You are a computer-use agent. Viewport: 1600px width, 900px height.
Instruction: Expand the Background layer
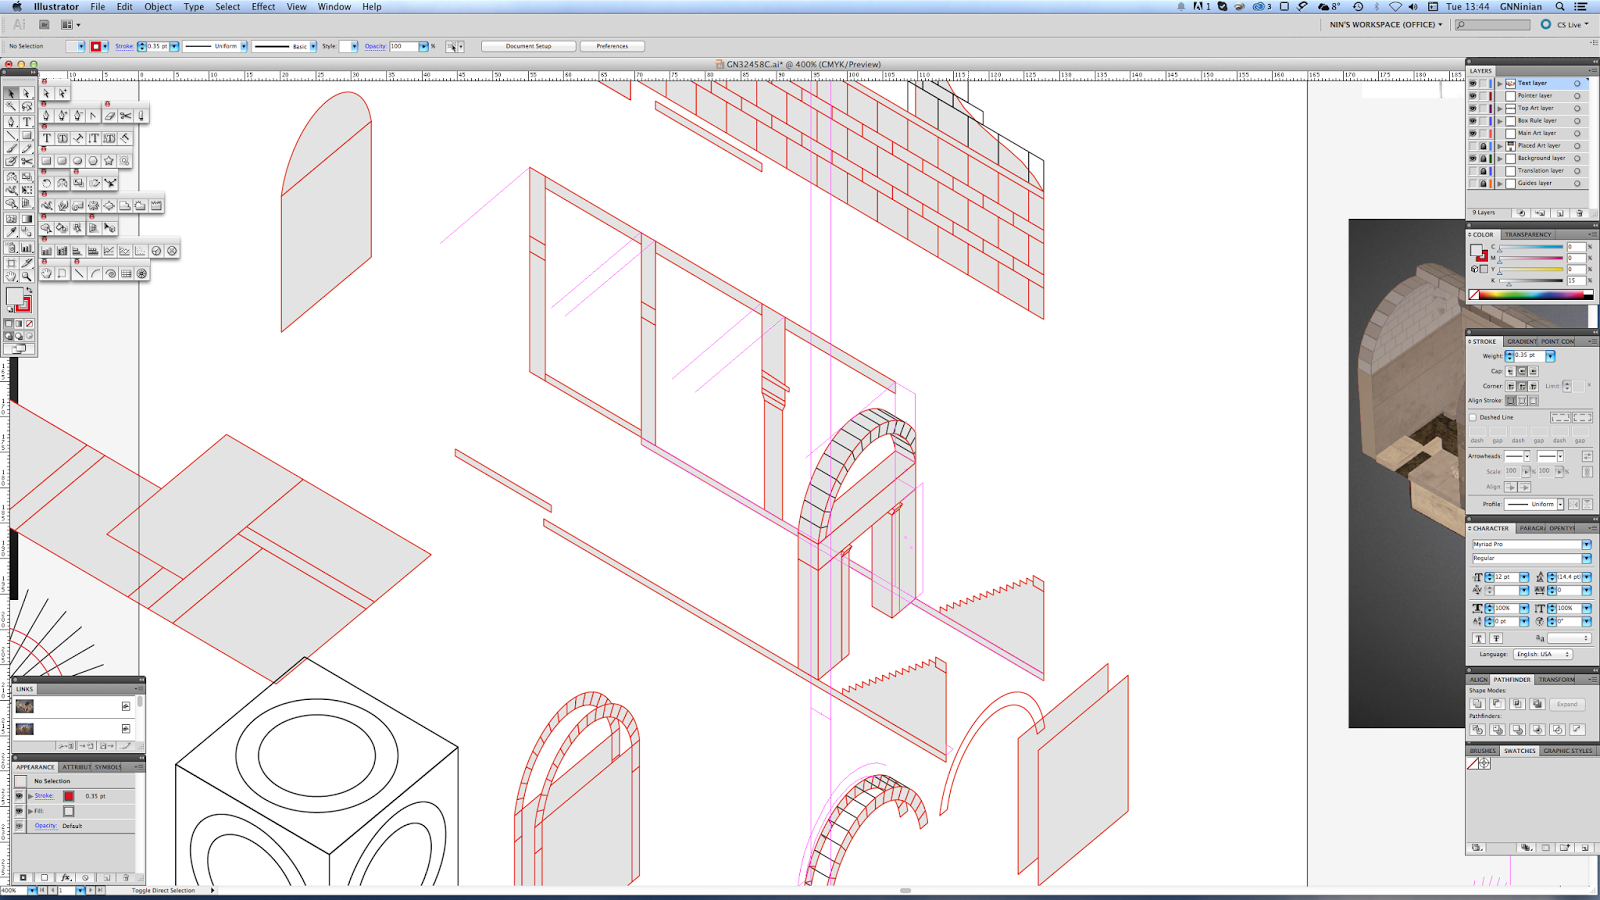pos(1499,158)
